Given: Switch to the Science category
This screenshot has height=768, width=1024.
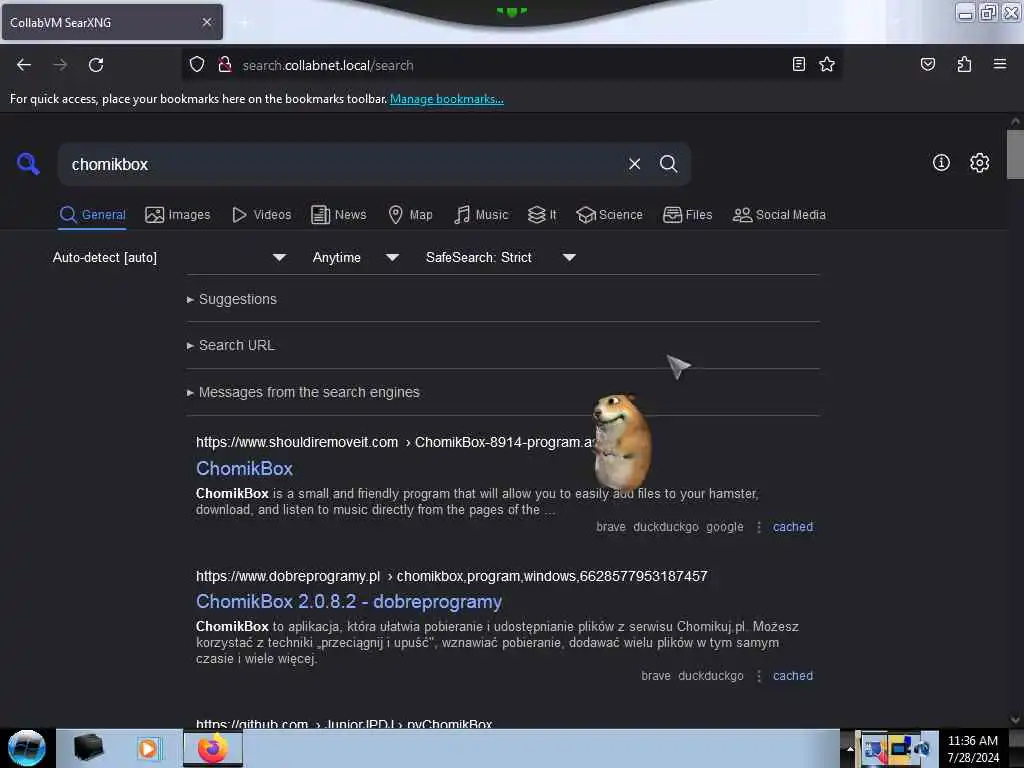Looking at the screenshot, I should point(609,215).
